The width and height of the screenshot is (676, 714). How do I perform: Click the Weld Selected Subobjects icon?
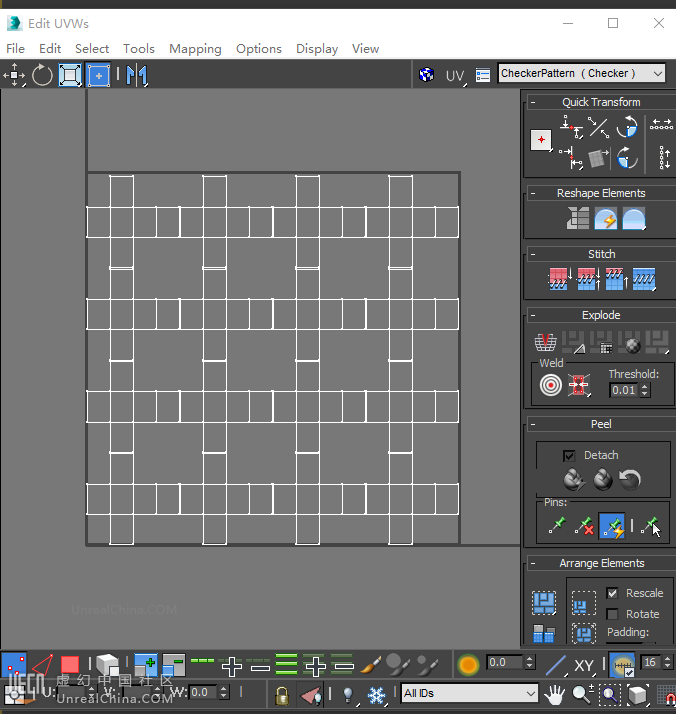[579, 385]
